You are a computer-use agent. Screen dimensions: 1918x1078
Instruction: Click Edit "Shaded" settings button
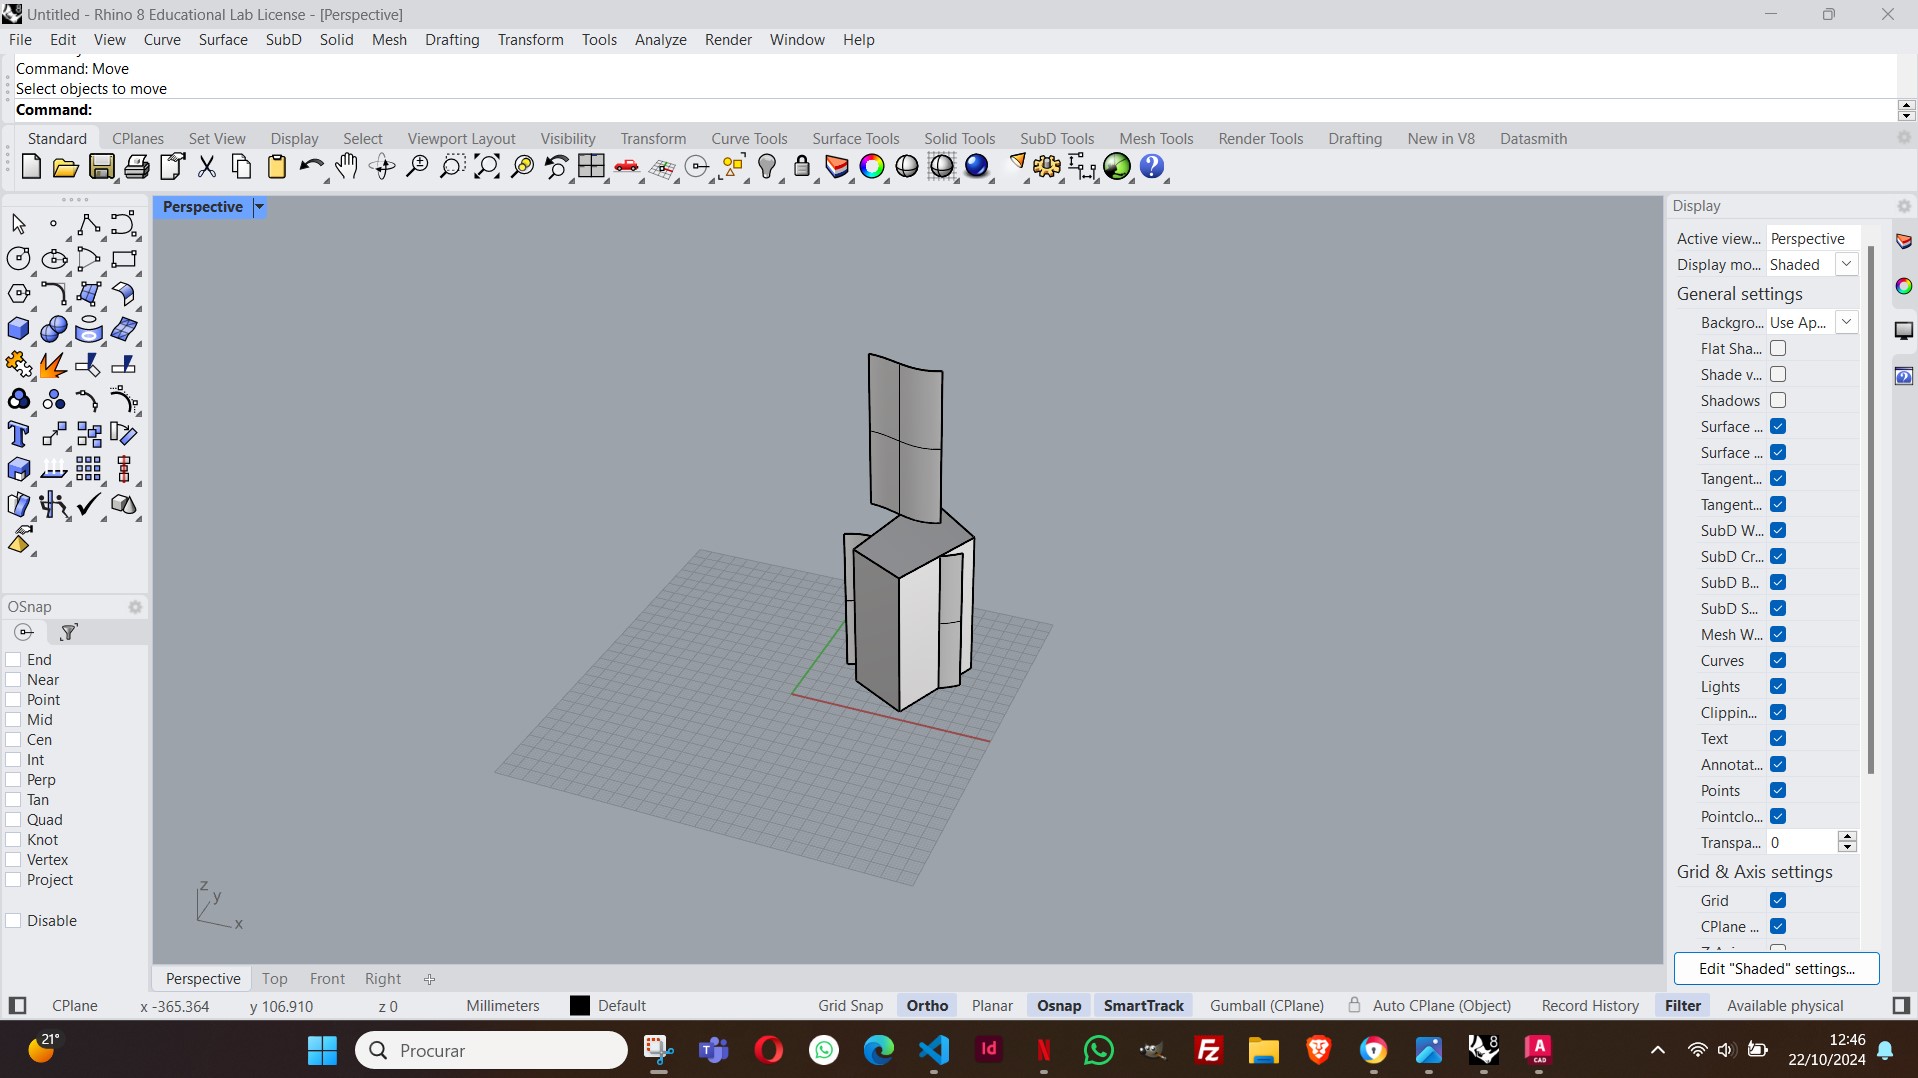point(1776,969)
